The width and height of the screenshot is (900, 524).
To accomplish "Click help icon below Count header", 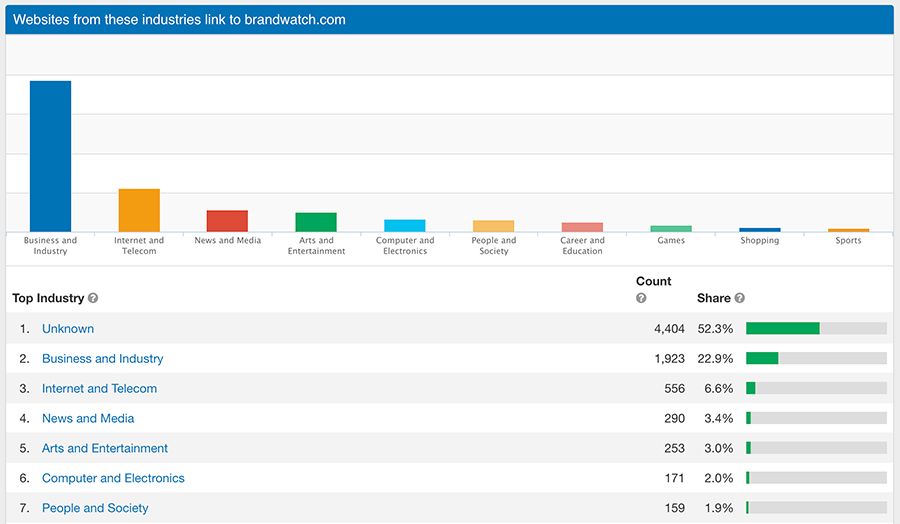I will [641, 298].
